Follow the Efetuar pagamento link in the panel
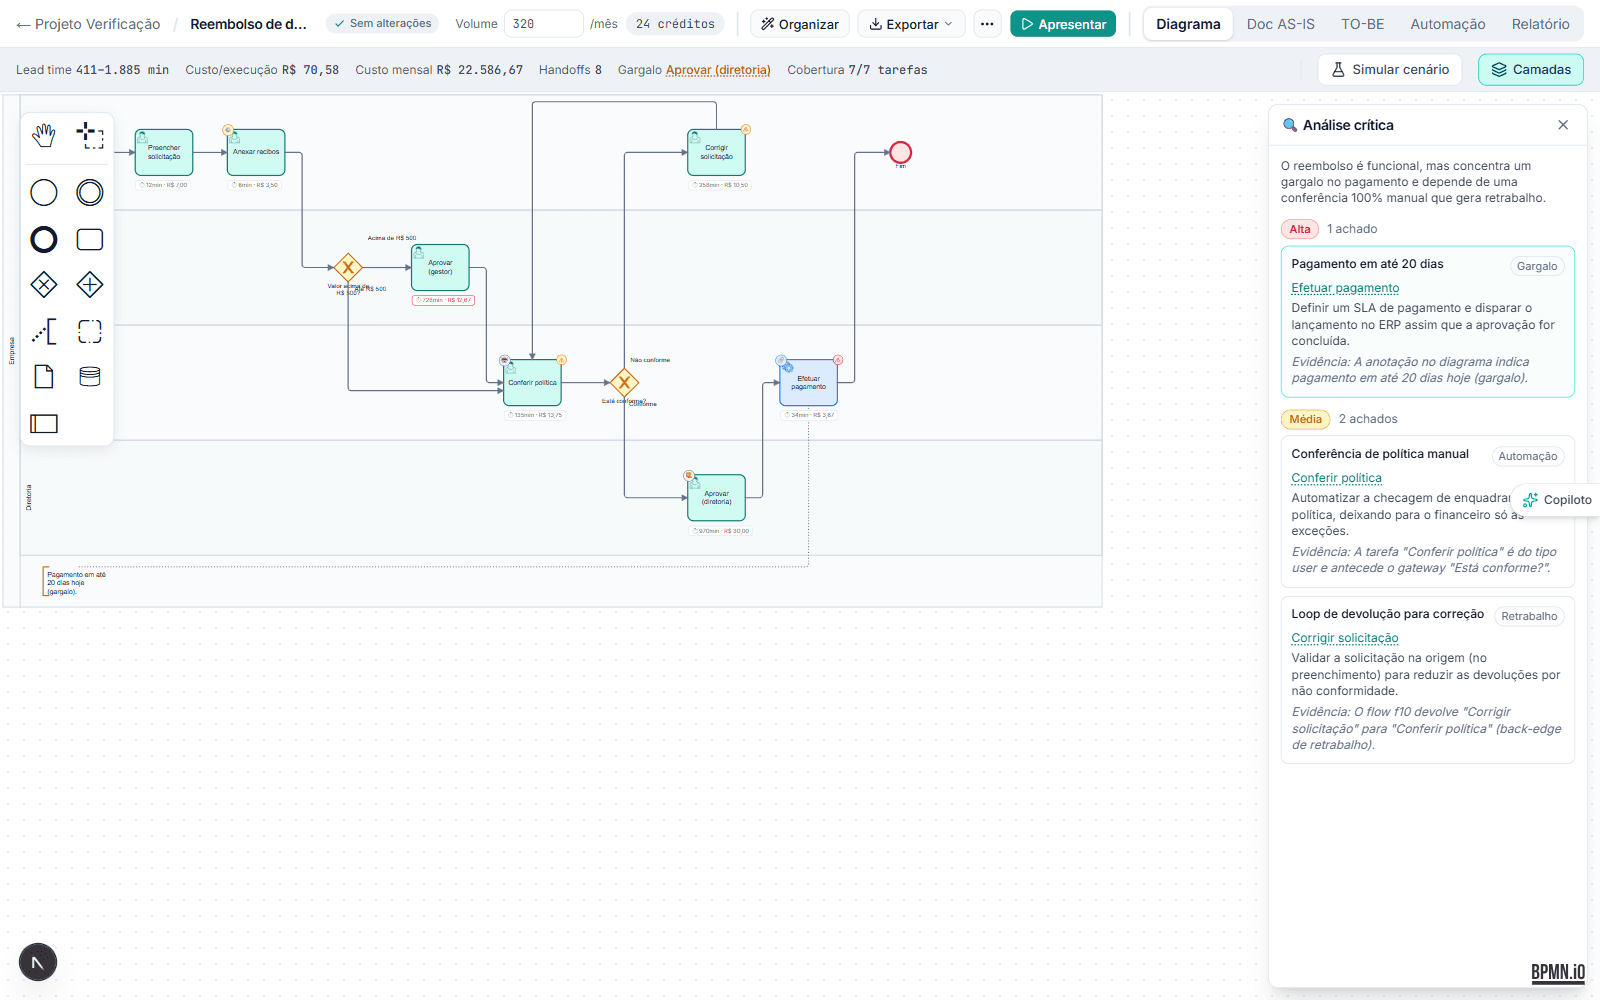1600x1000 pixels. coord(1345,288)
